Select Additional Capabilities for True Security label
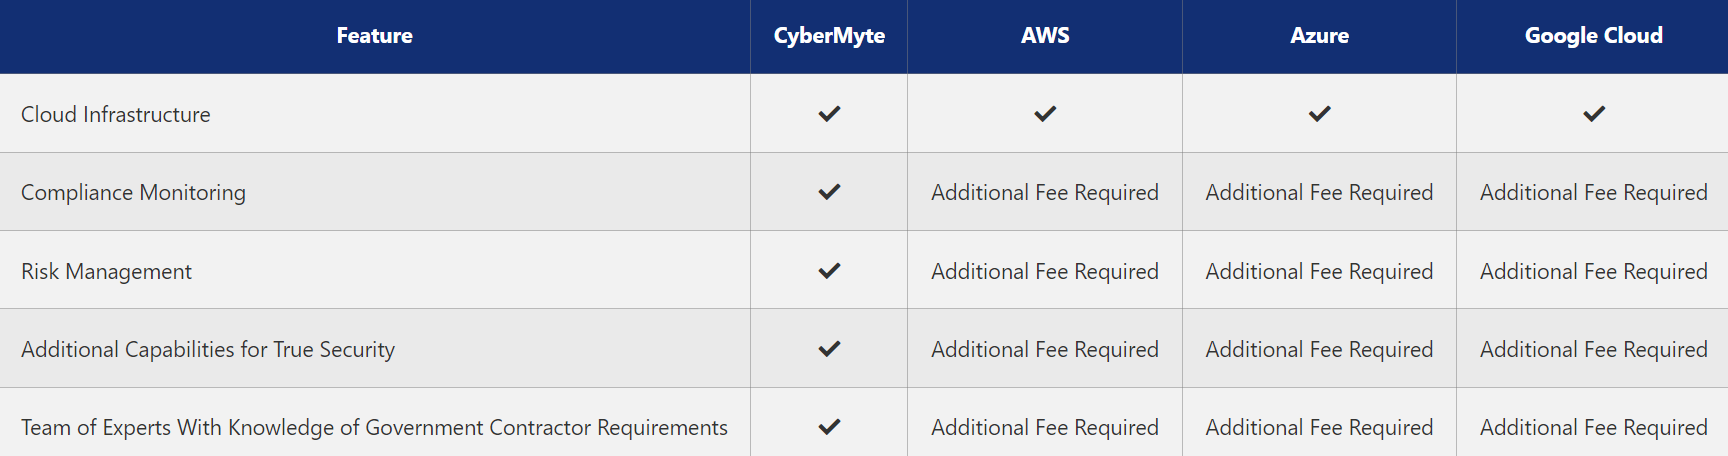The width and height of the screenshot is (1728, 456). tap(208, 350)
